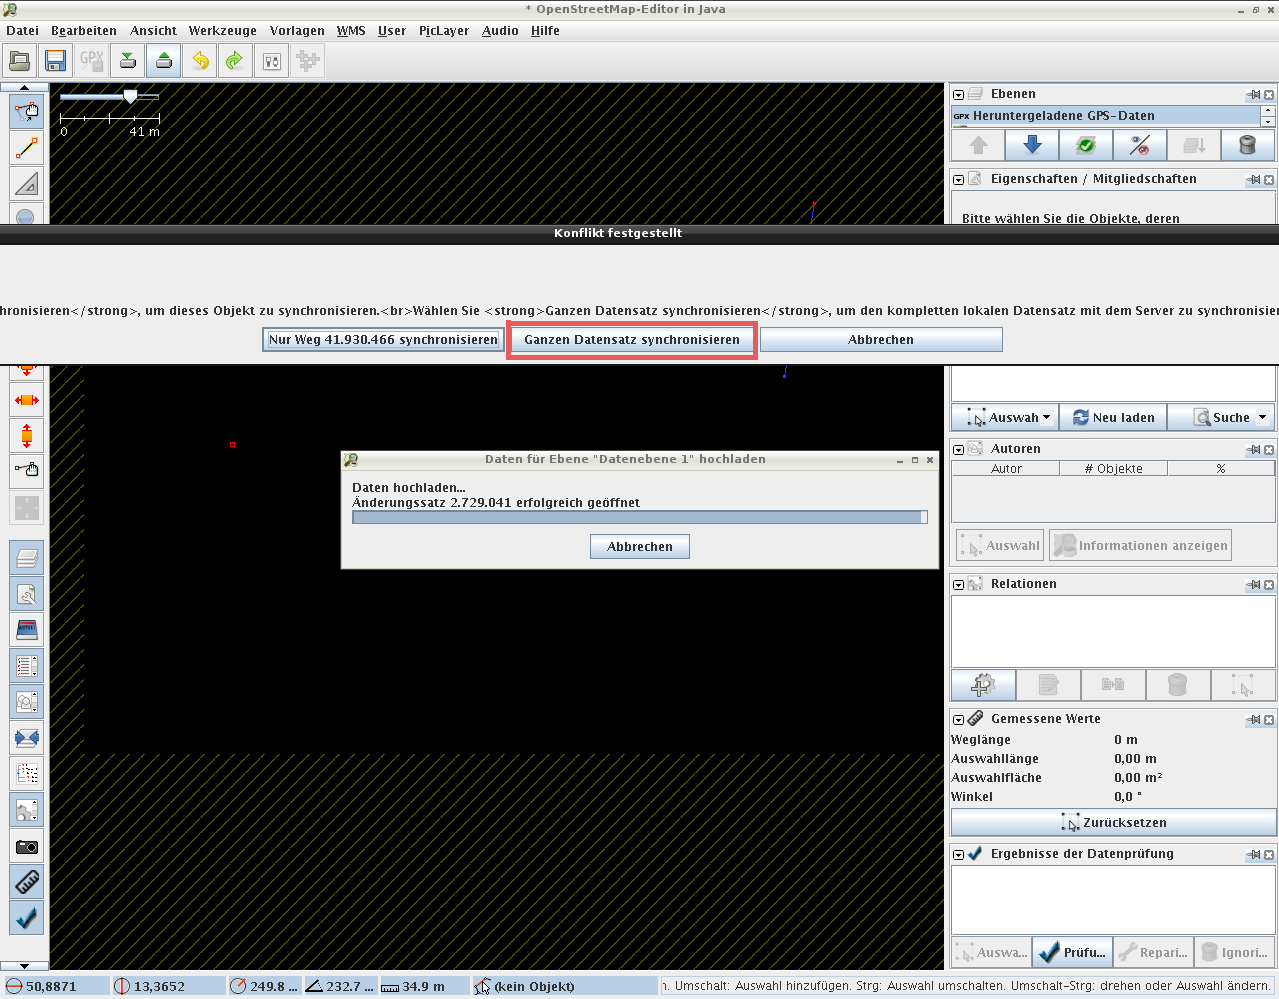Click the upload progress bar
The height and width of the screenshot is (999, 1279).
tap(640, 518)
